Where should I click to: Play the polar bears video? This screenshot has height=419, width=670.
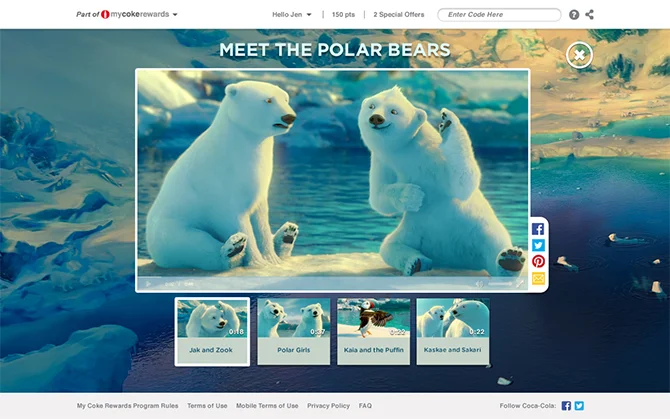tap(148, 284)
